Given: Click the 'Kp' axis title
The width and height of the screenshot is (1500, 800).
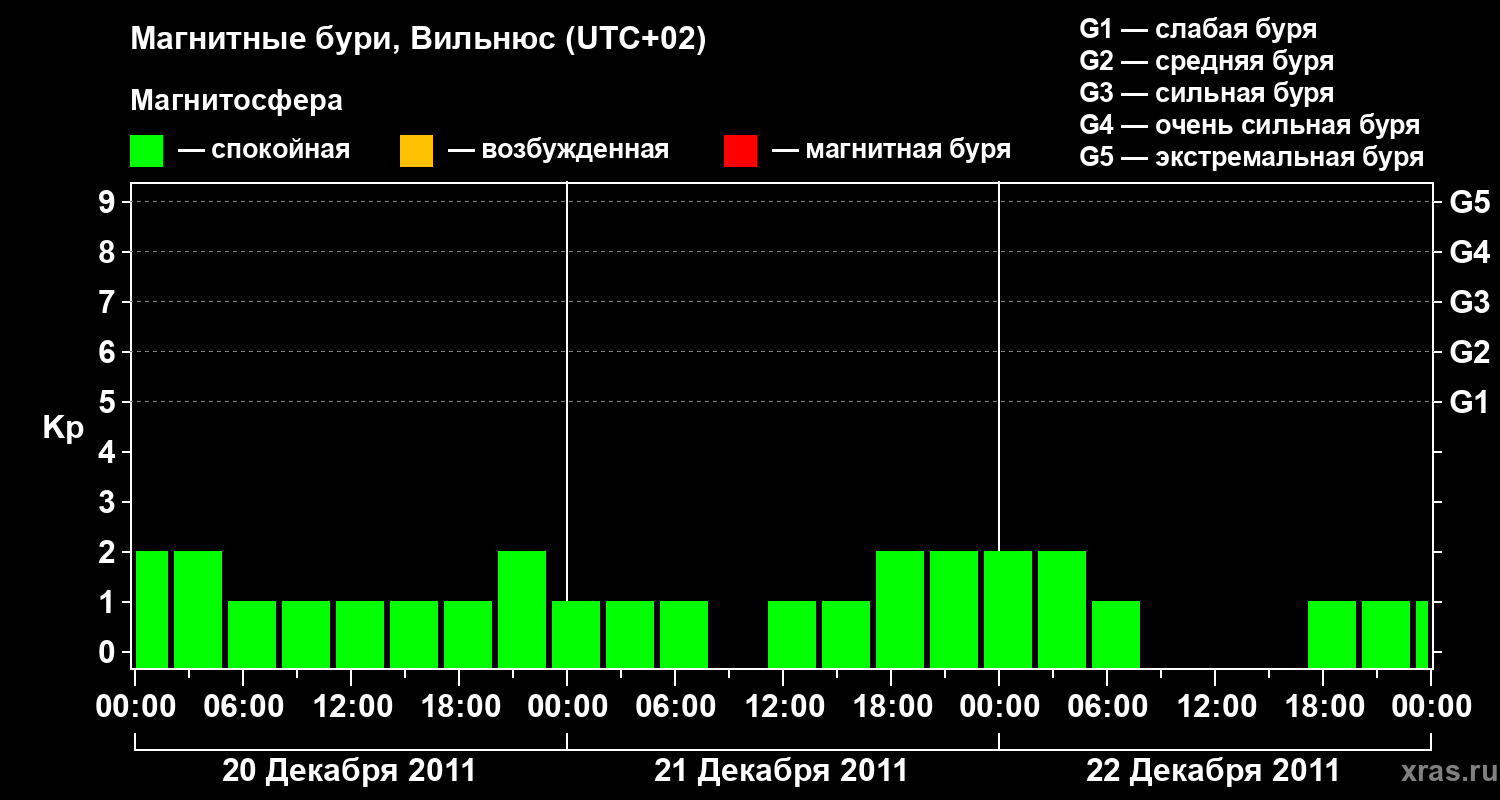Looking at the screenshot, I should pyautogui.click(x=63, y=428).
